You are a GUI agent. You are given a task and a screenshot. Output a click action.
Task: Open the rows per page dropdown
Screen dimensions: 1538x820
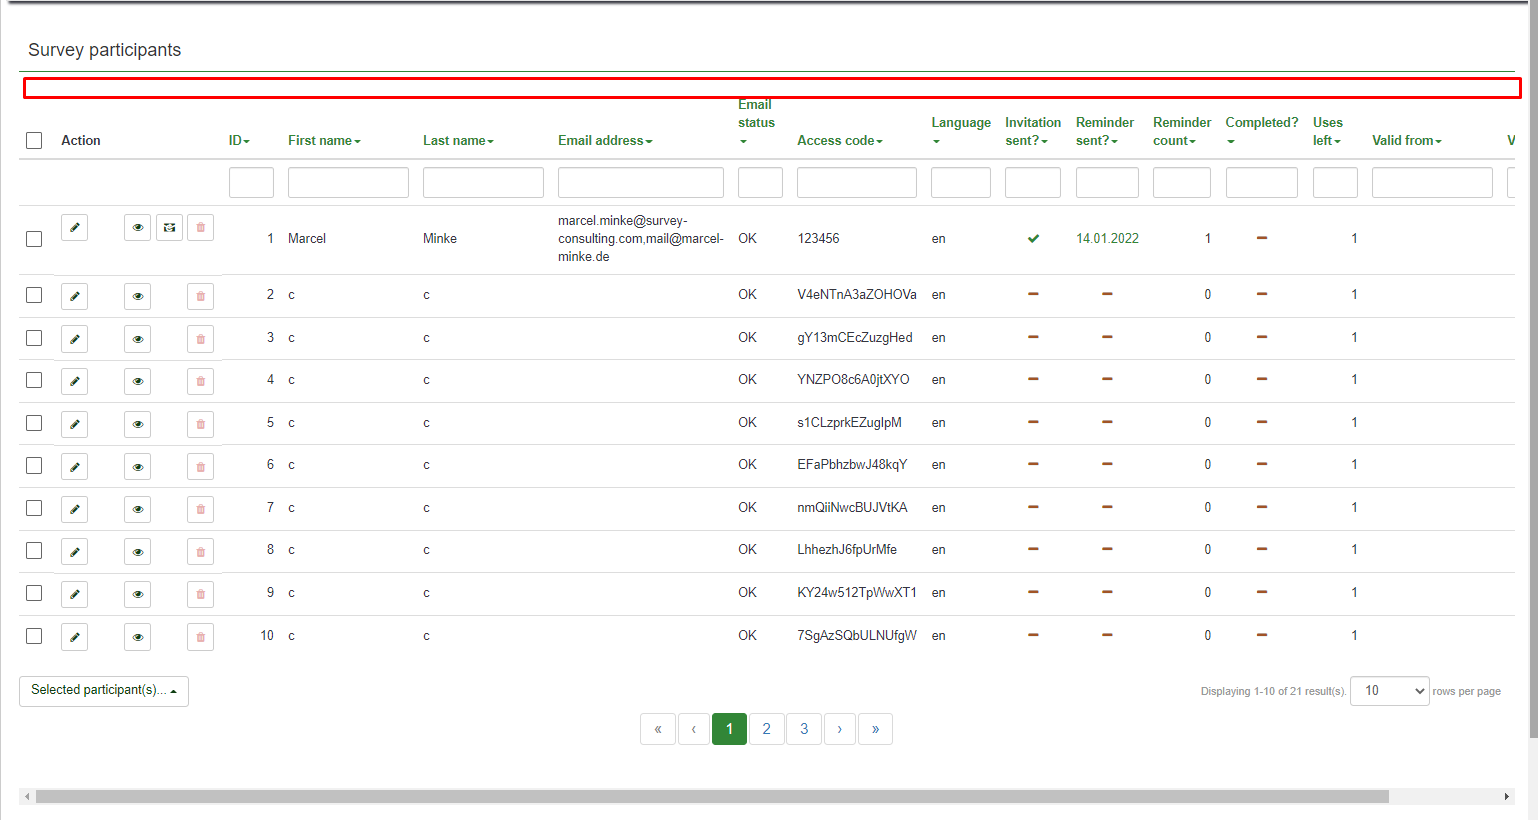point(1389,691)
